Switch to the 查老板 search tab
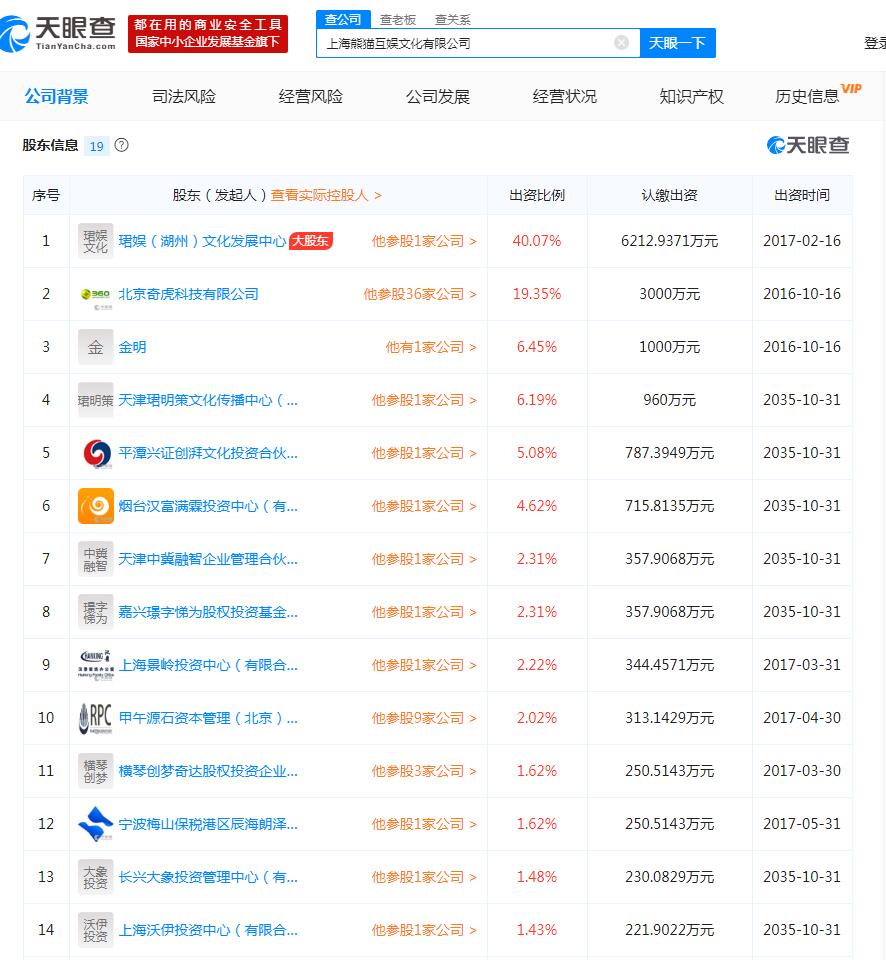The width and height of the screenshot is (886, 960). [398, 20]
